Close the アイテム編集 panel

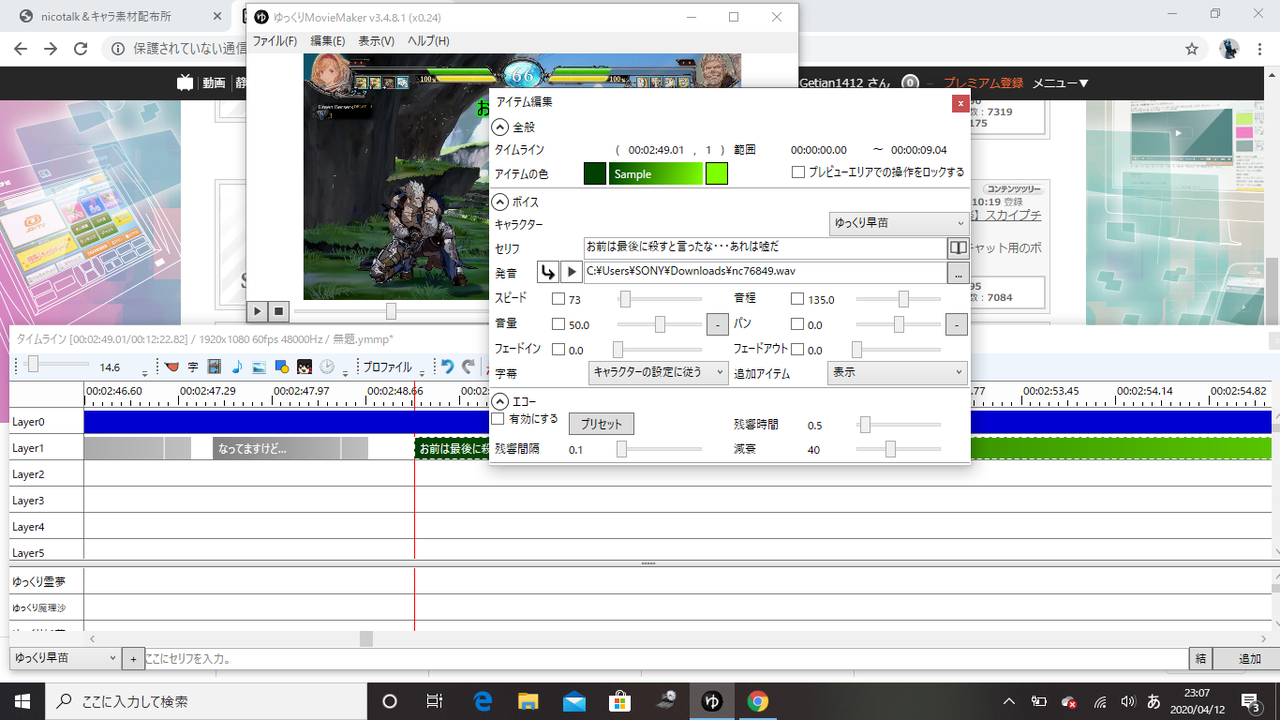(960, 102)
